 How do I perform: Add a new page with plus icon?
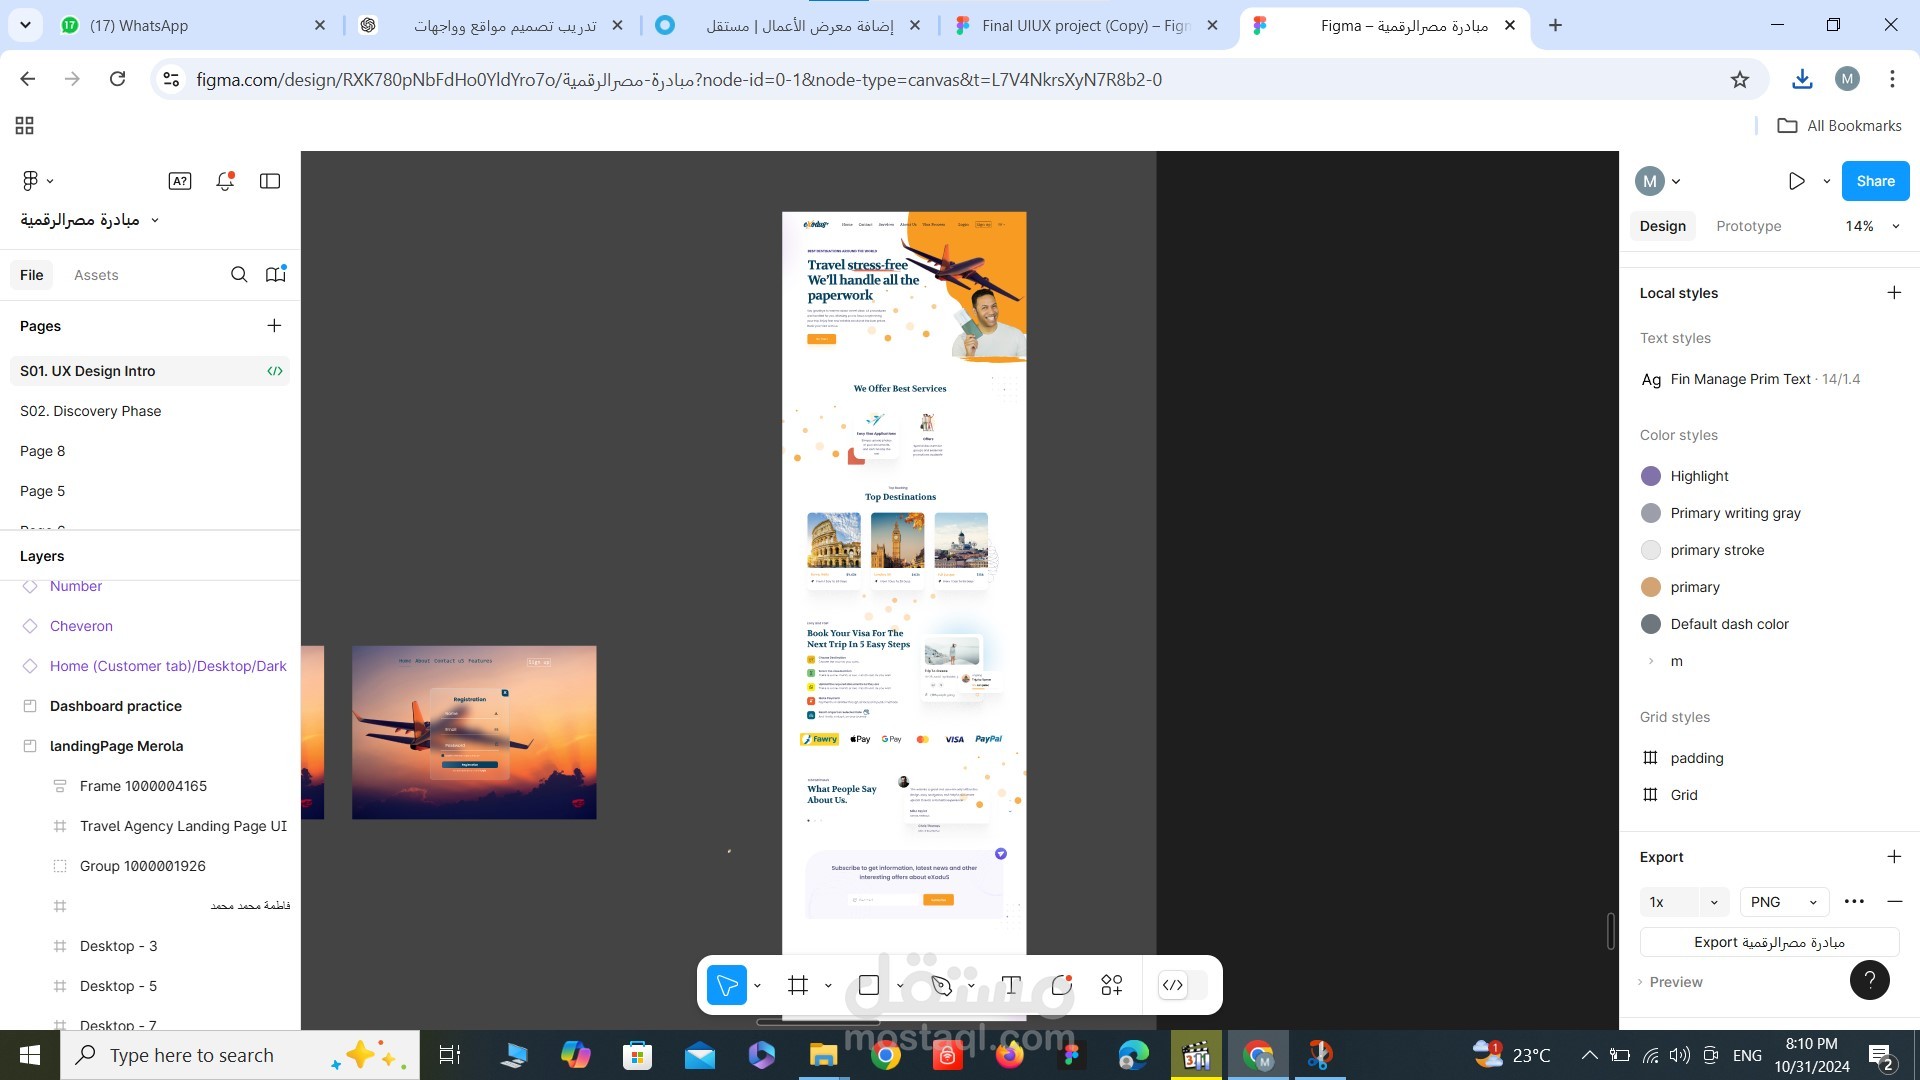point(274,325)
